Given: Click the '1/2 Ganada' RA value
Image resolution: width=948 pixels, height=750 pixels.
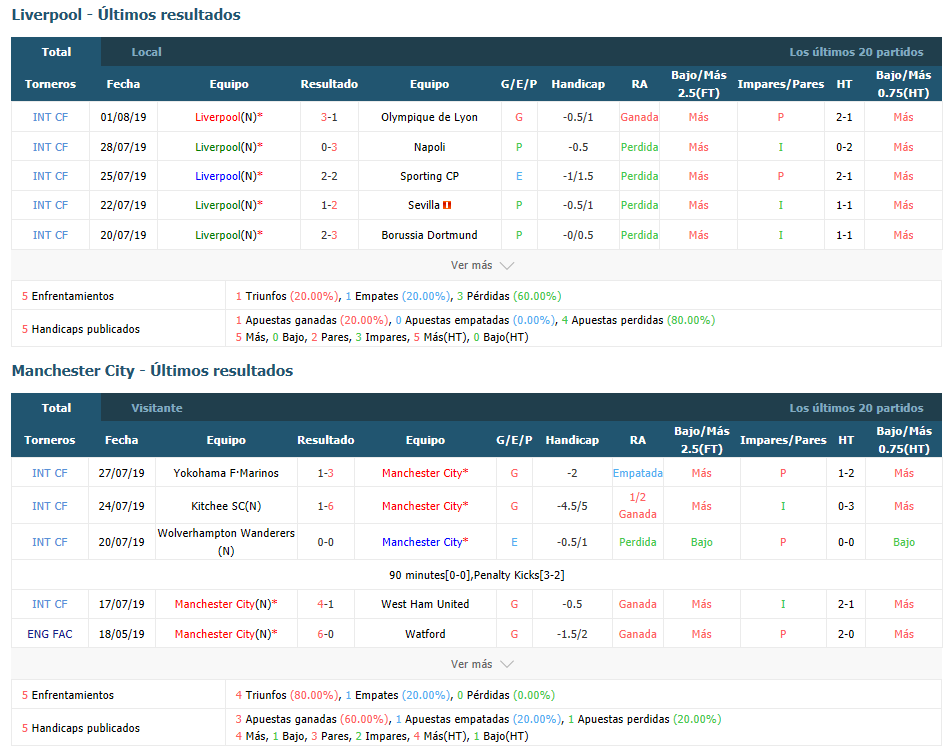Looking at the screenshot, I should (x=638, y=506).
